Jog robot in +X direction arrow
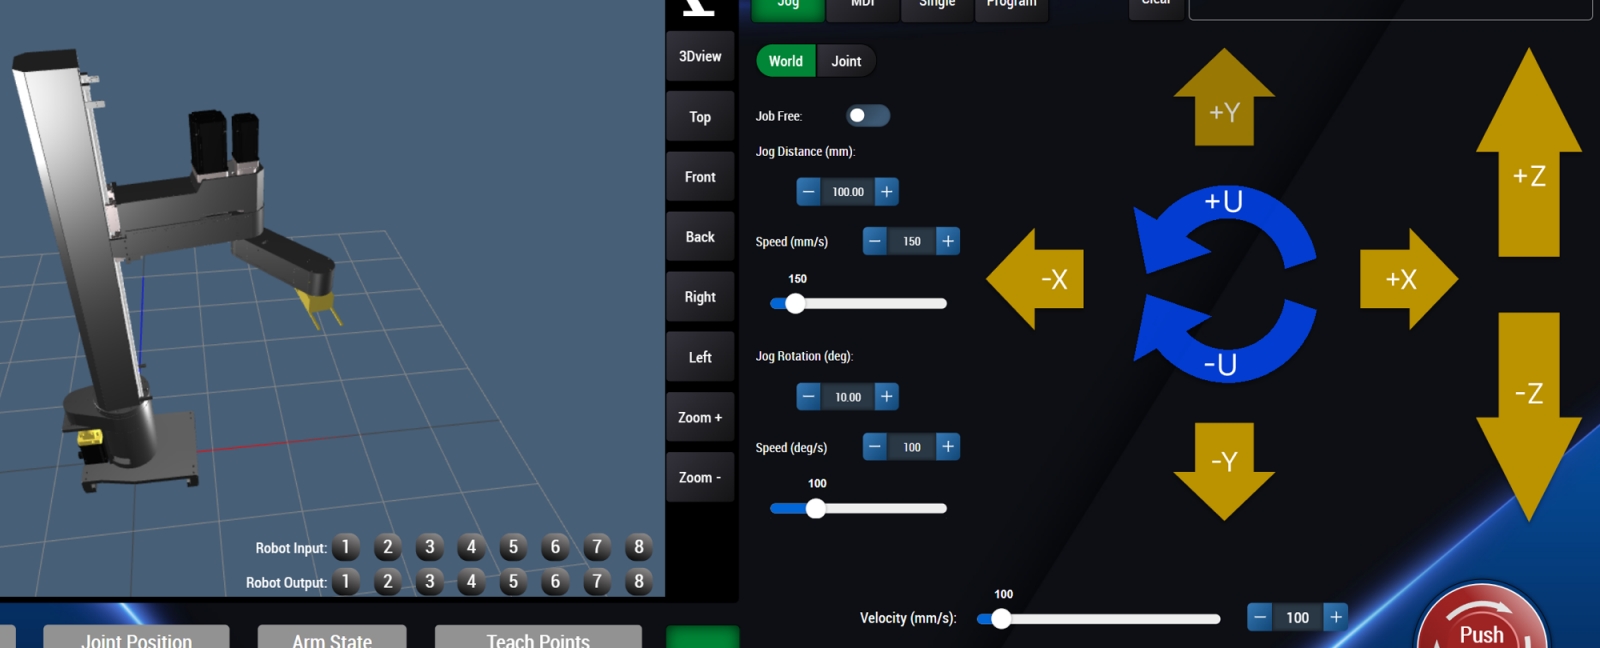This screenshot has width=1600, height=648. click(x=1409, y=279)
